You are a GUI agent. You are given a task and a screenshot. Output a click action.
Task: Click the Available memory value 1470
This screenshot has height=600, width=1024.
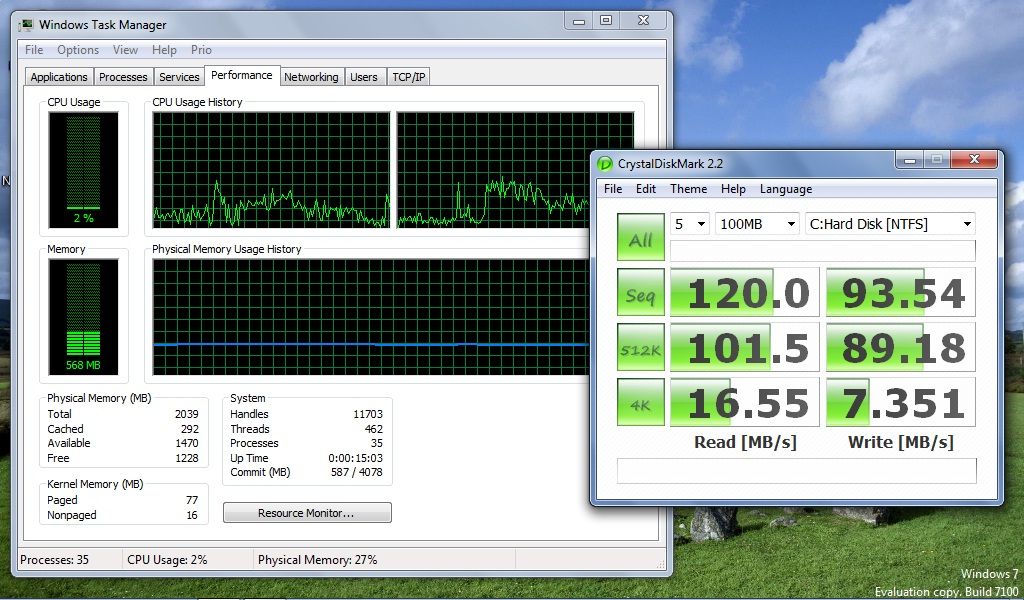187,443
